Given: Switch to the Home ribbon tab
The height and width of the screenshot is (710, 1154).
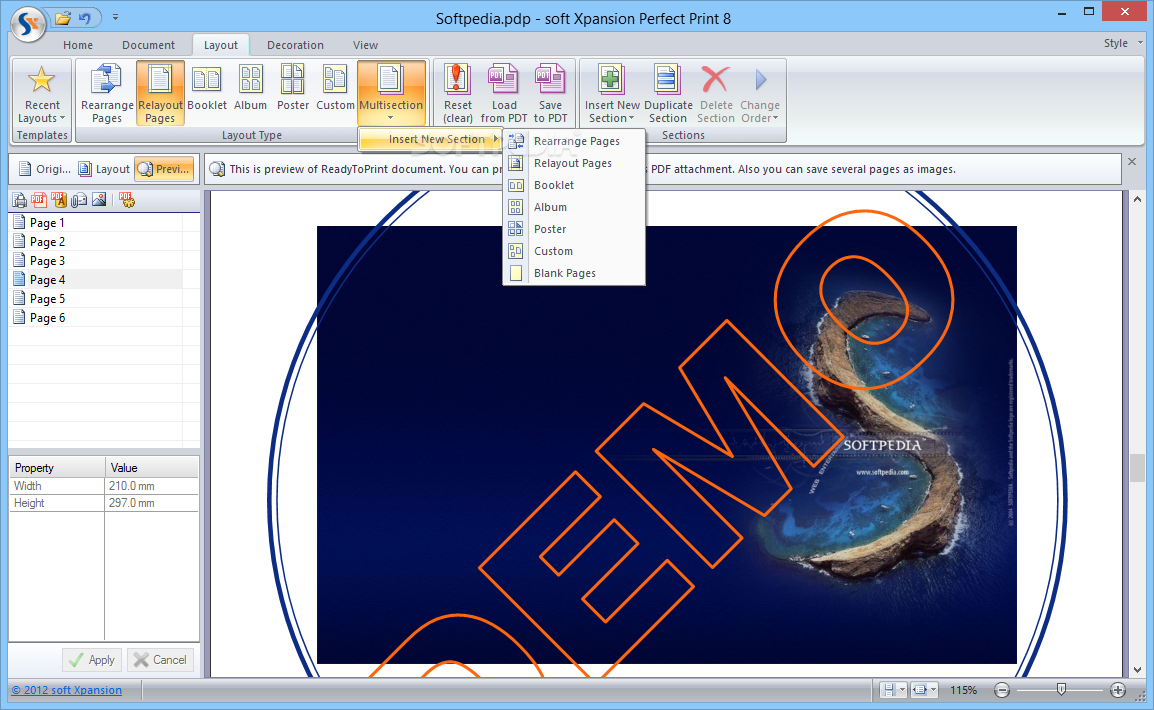Looking at the screenshot, I should click(x=78, y=45).
